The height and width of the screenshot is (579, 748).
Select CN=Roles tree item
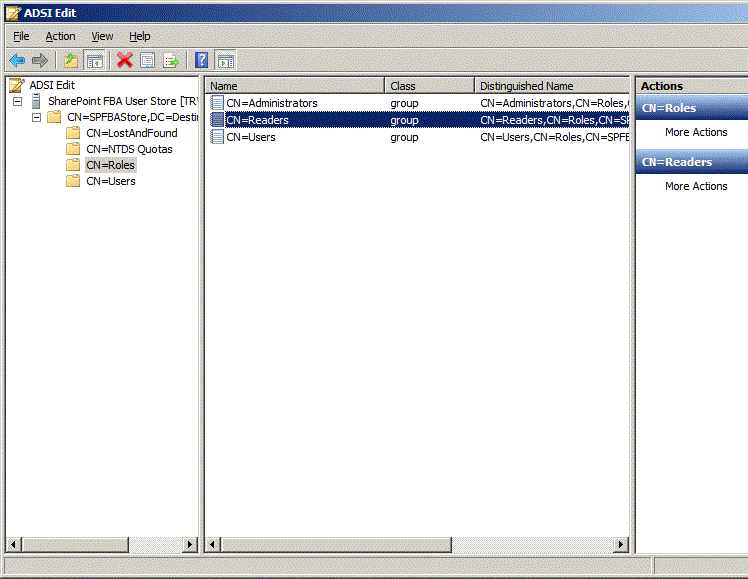click(x=111, y=165)
